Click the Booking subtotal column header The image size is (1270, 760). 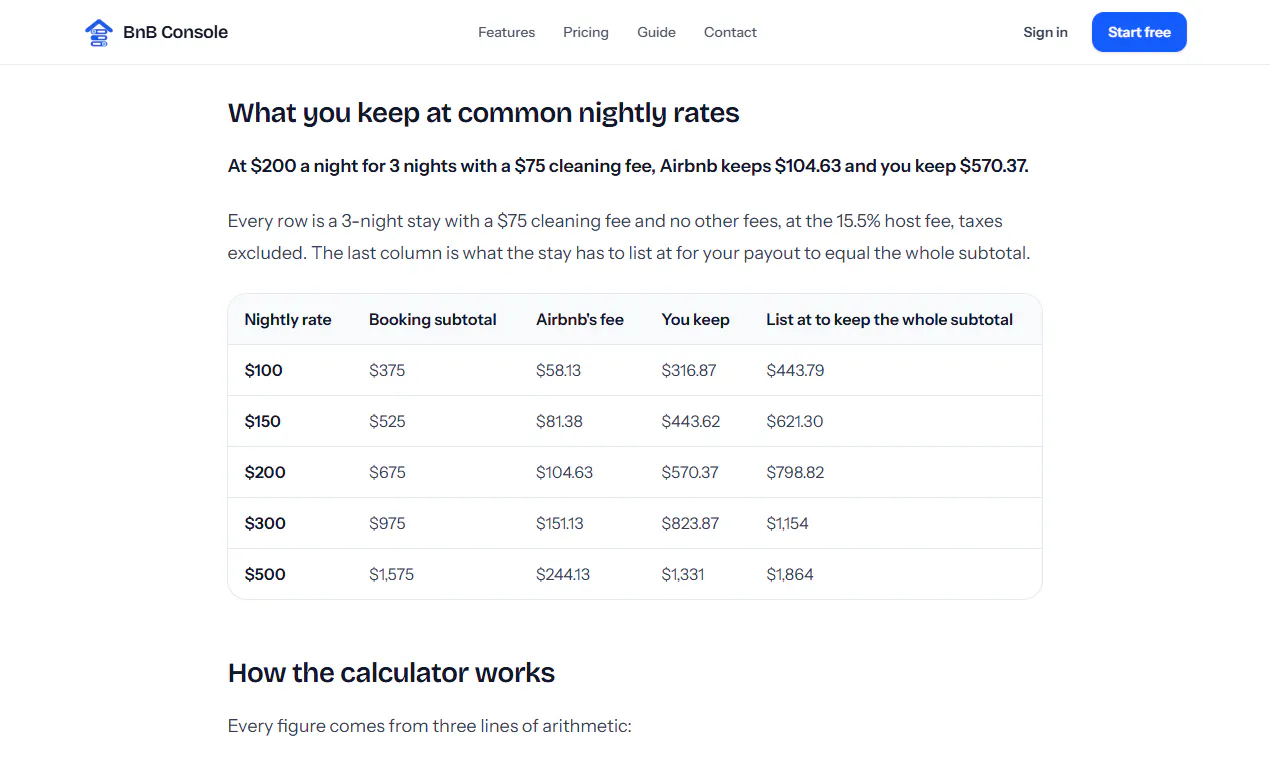433,320
